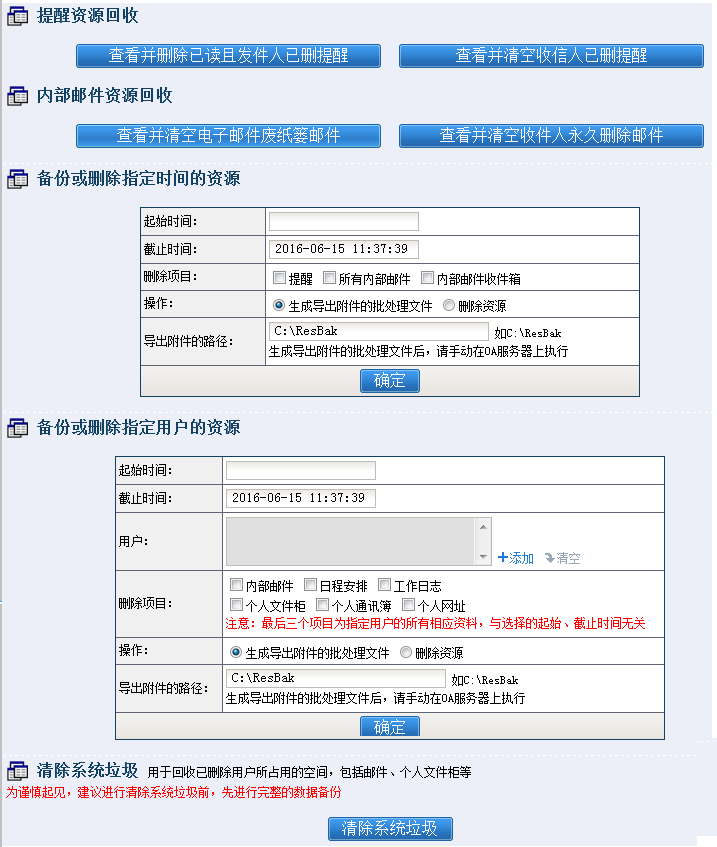Image resolution: width=717 pixels, height=847 pixels.
Task: Click 添加 link to add users
Action: [515, 558]
